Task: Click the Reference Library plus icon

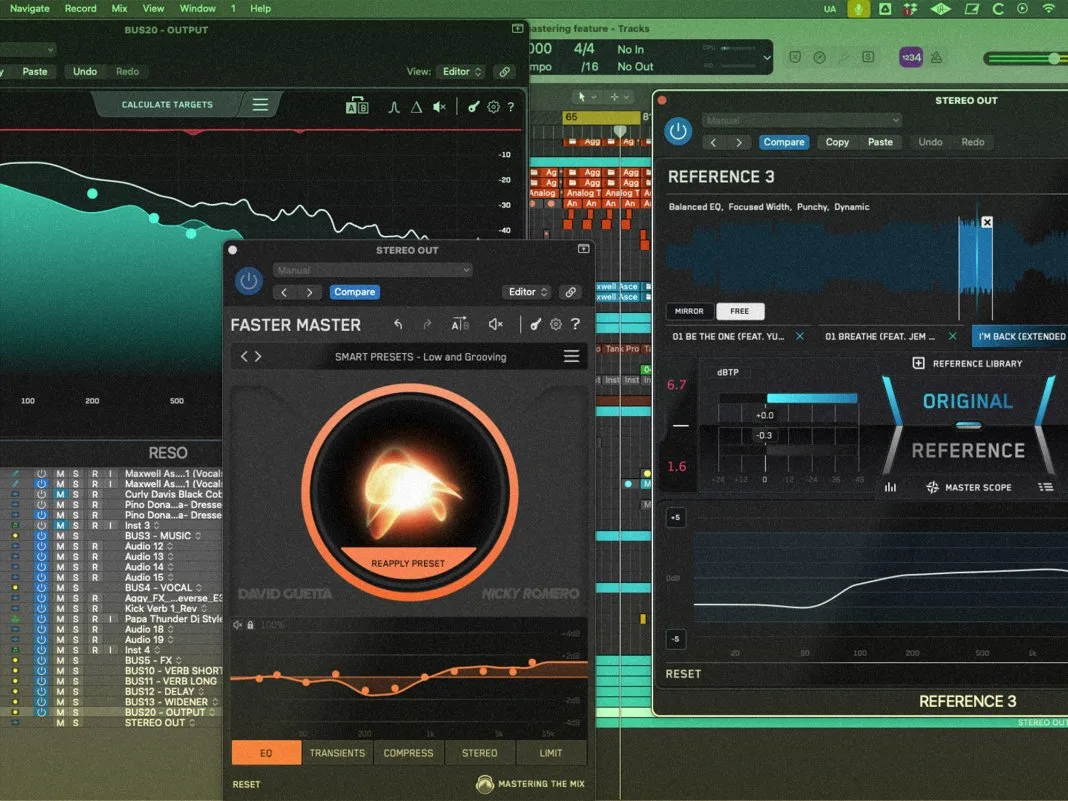Action: (x=918, y=364)
